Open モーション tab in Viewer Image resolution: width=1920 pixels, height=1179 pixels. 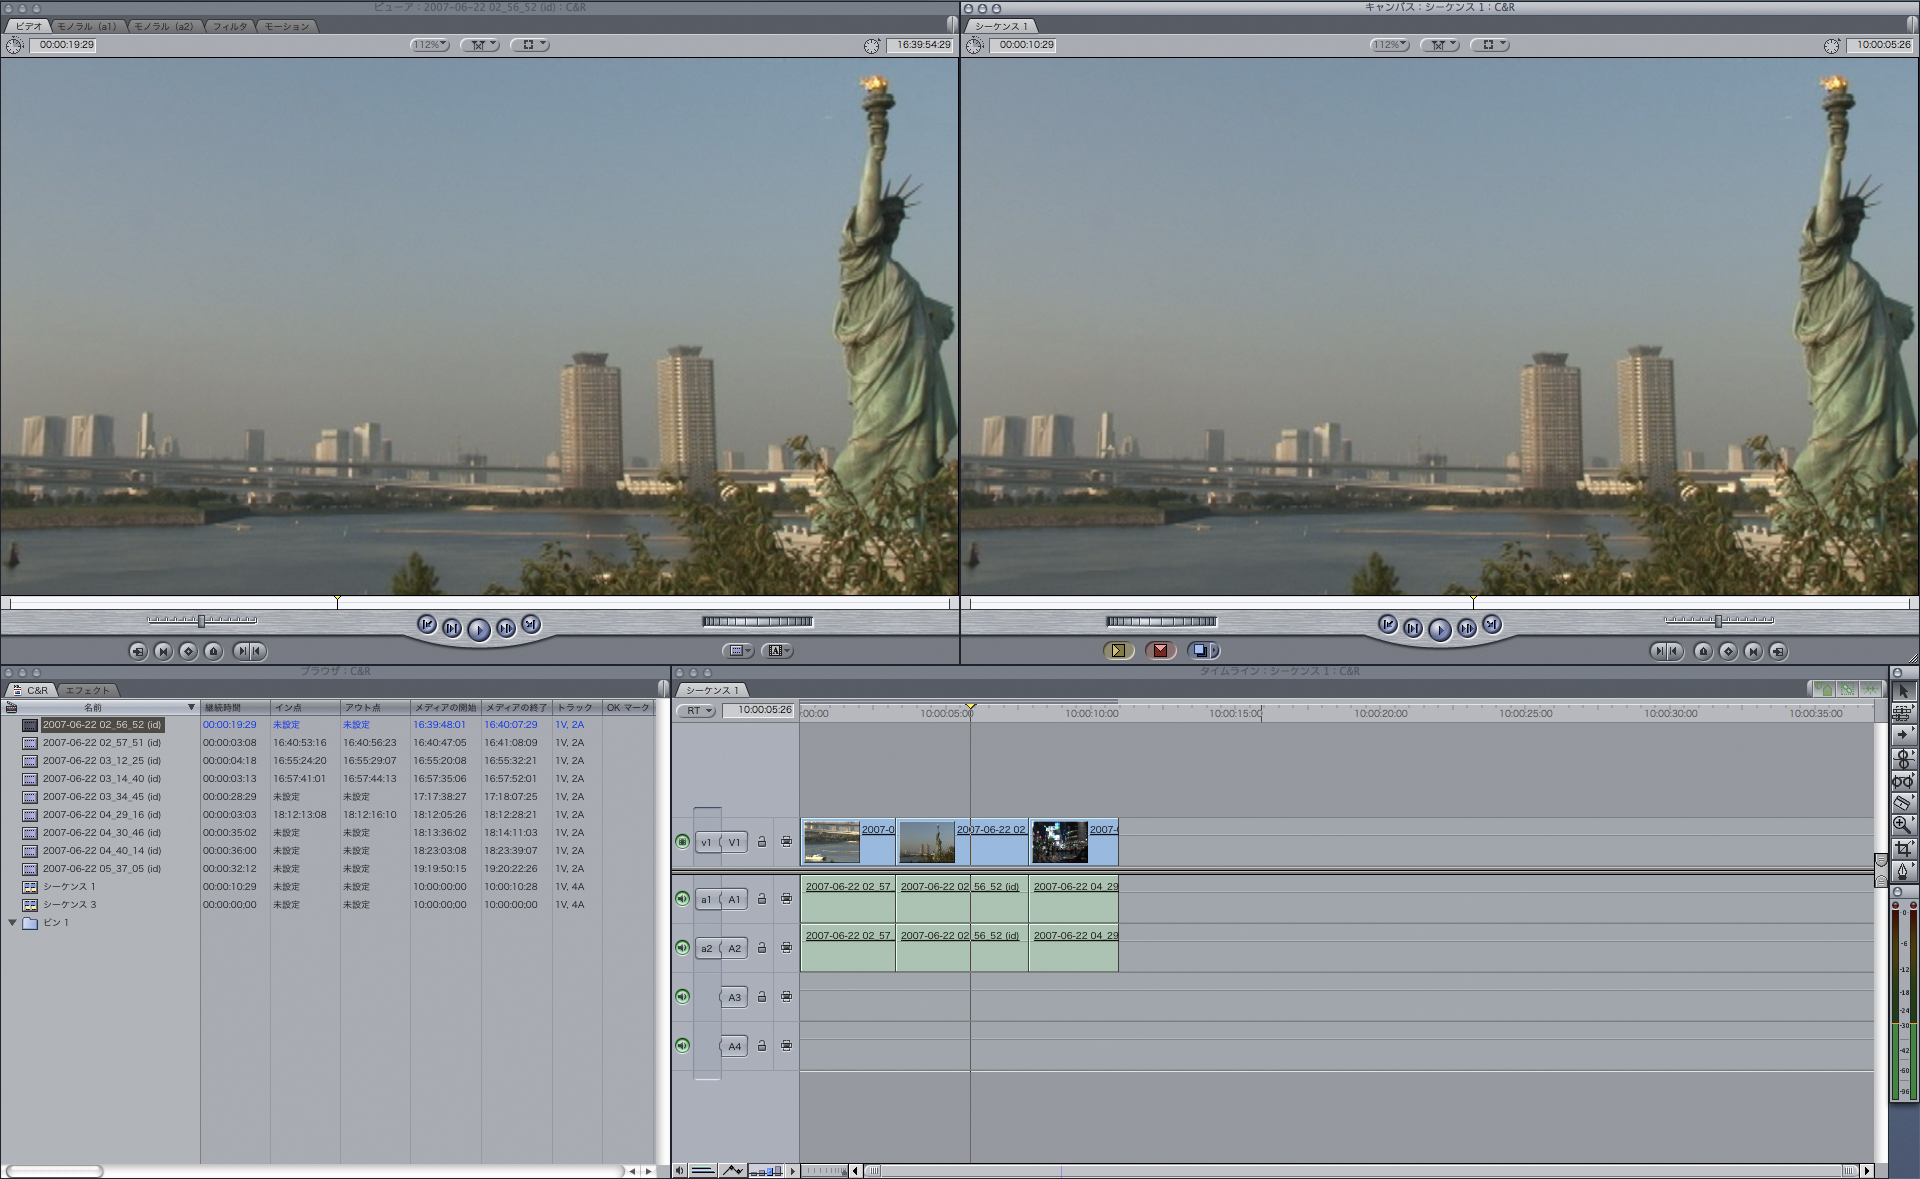286,27
